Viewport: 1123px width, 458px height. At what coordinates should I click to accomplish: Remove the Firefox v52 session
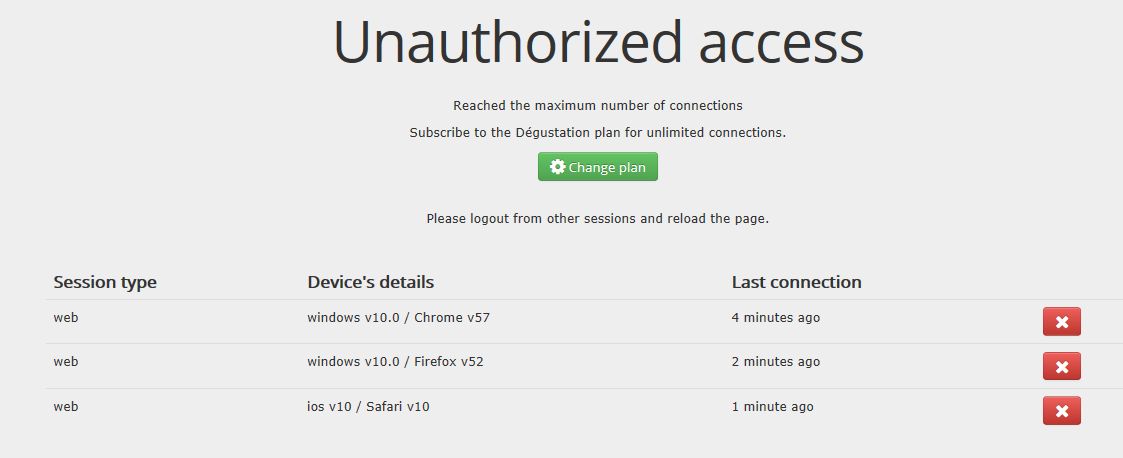pos(1061,367)
